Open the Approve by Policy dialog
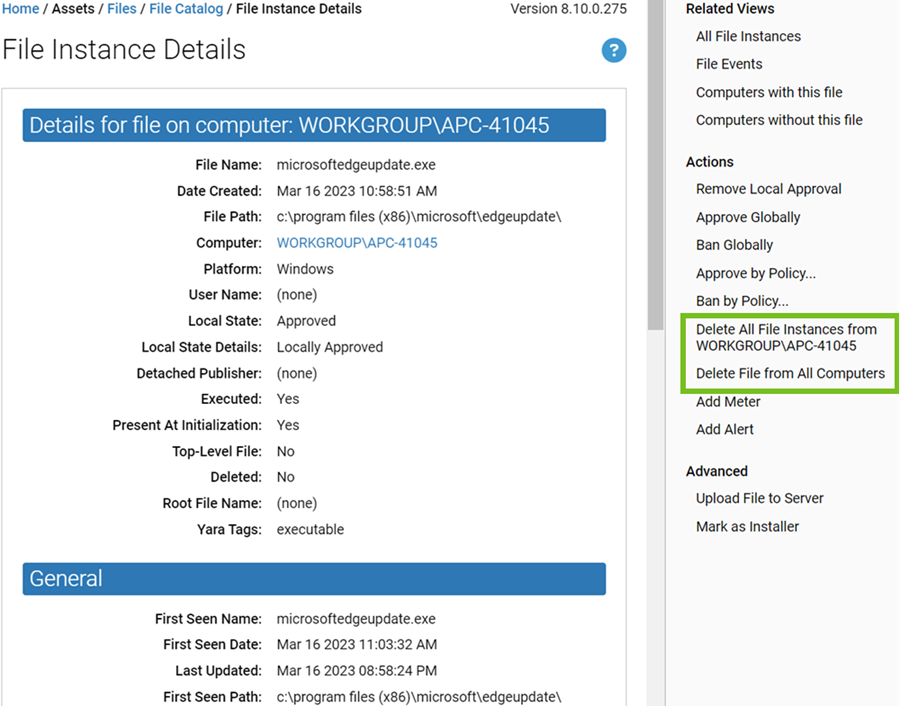 tap(755, 273)
